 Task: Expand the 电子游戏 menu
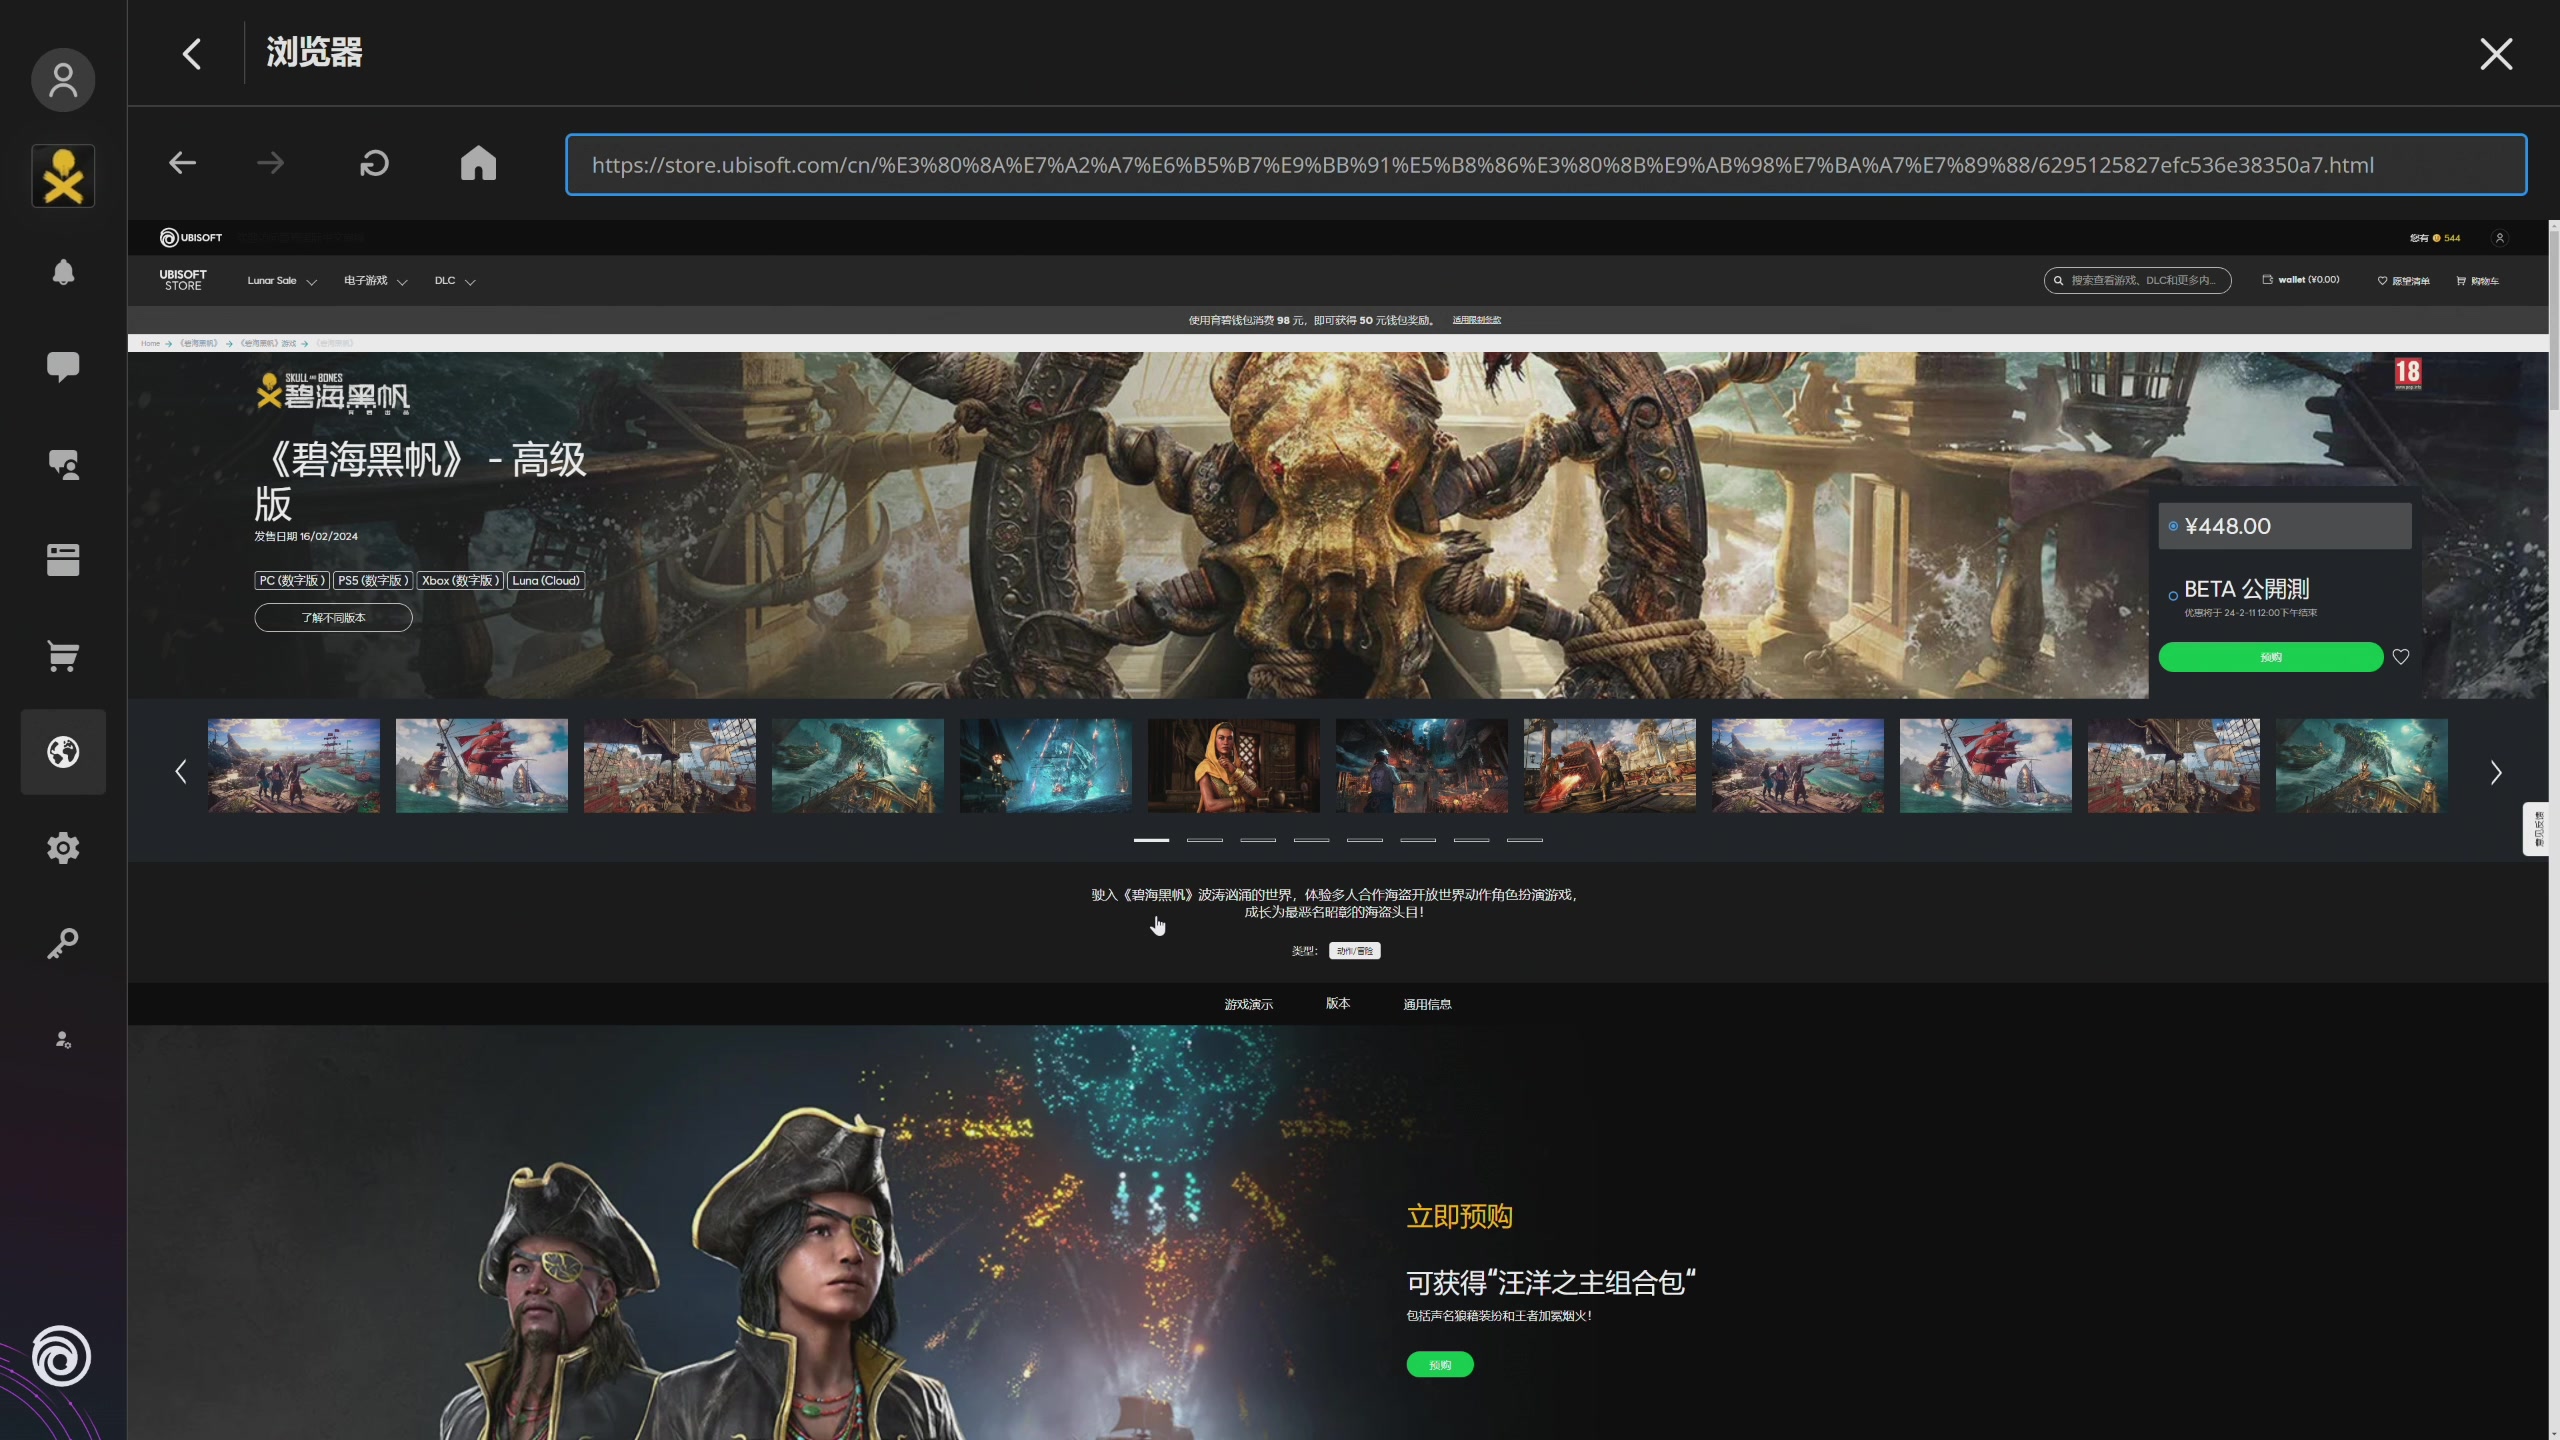click(375, 281)
